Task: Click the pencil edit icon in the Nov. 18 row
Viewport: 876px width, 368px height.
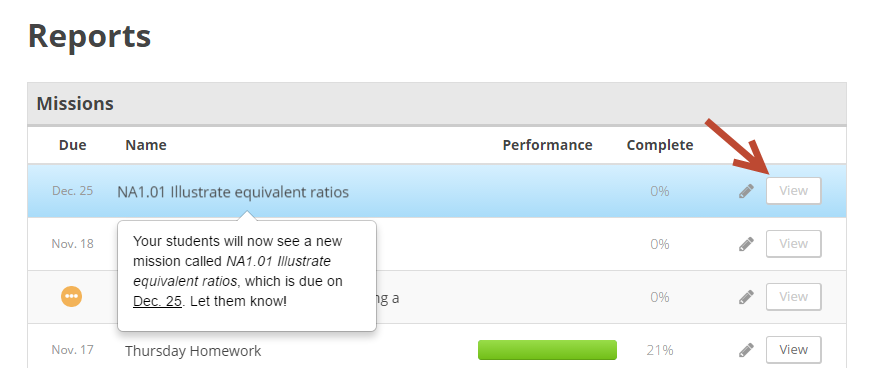Action: [x=746, y=244]
